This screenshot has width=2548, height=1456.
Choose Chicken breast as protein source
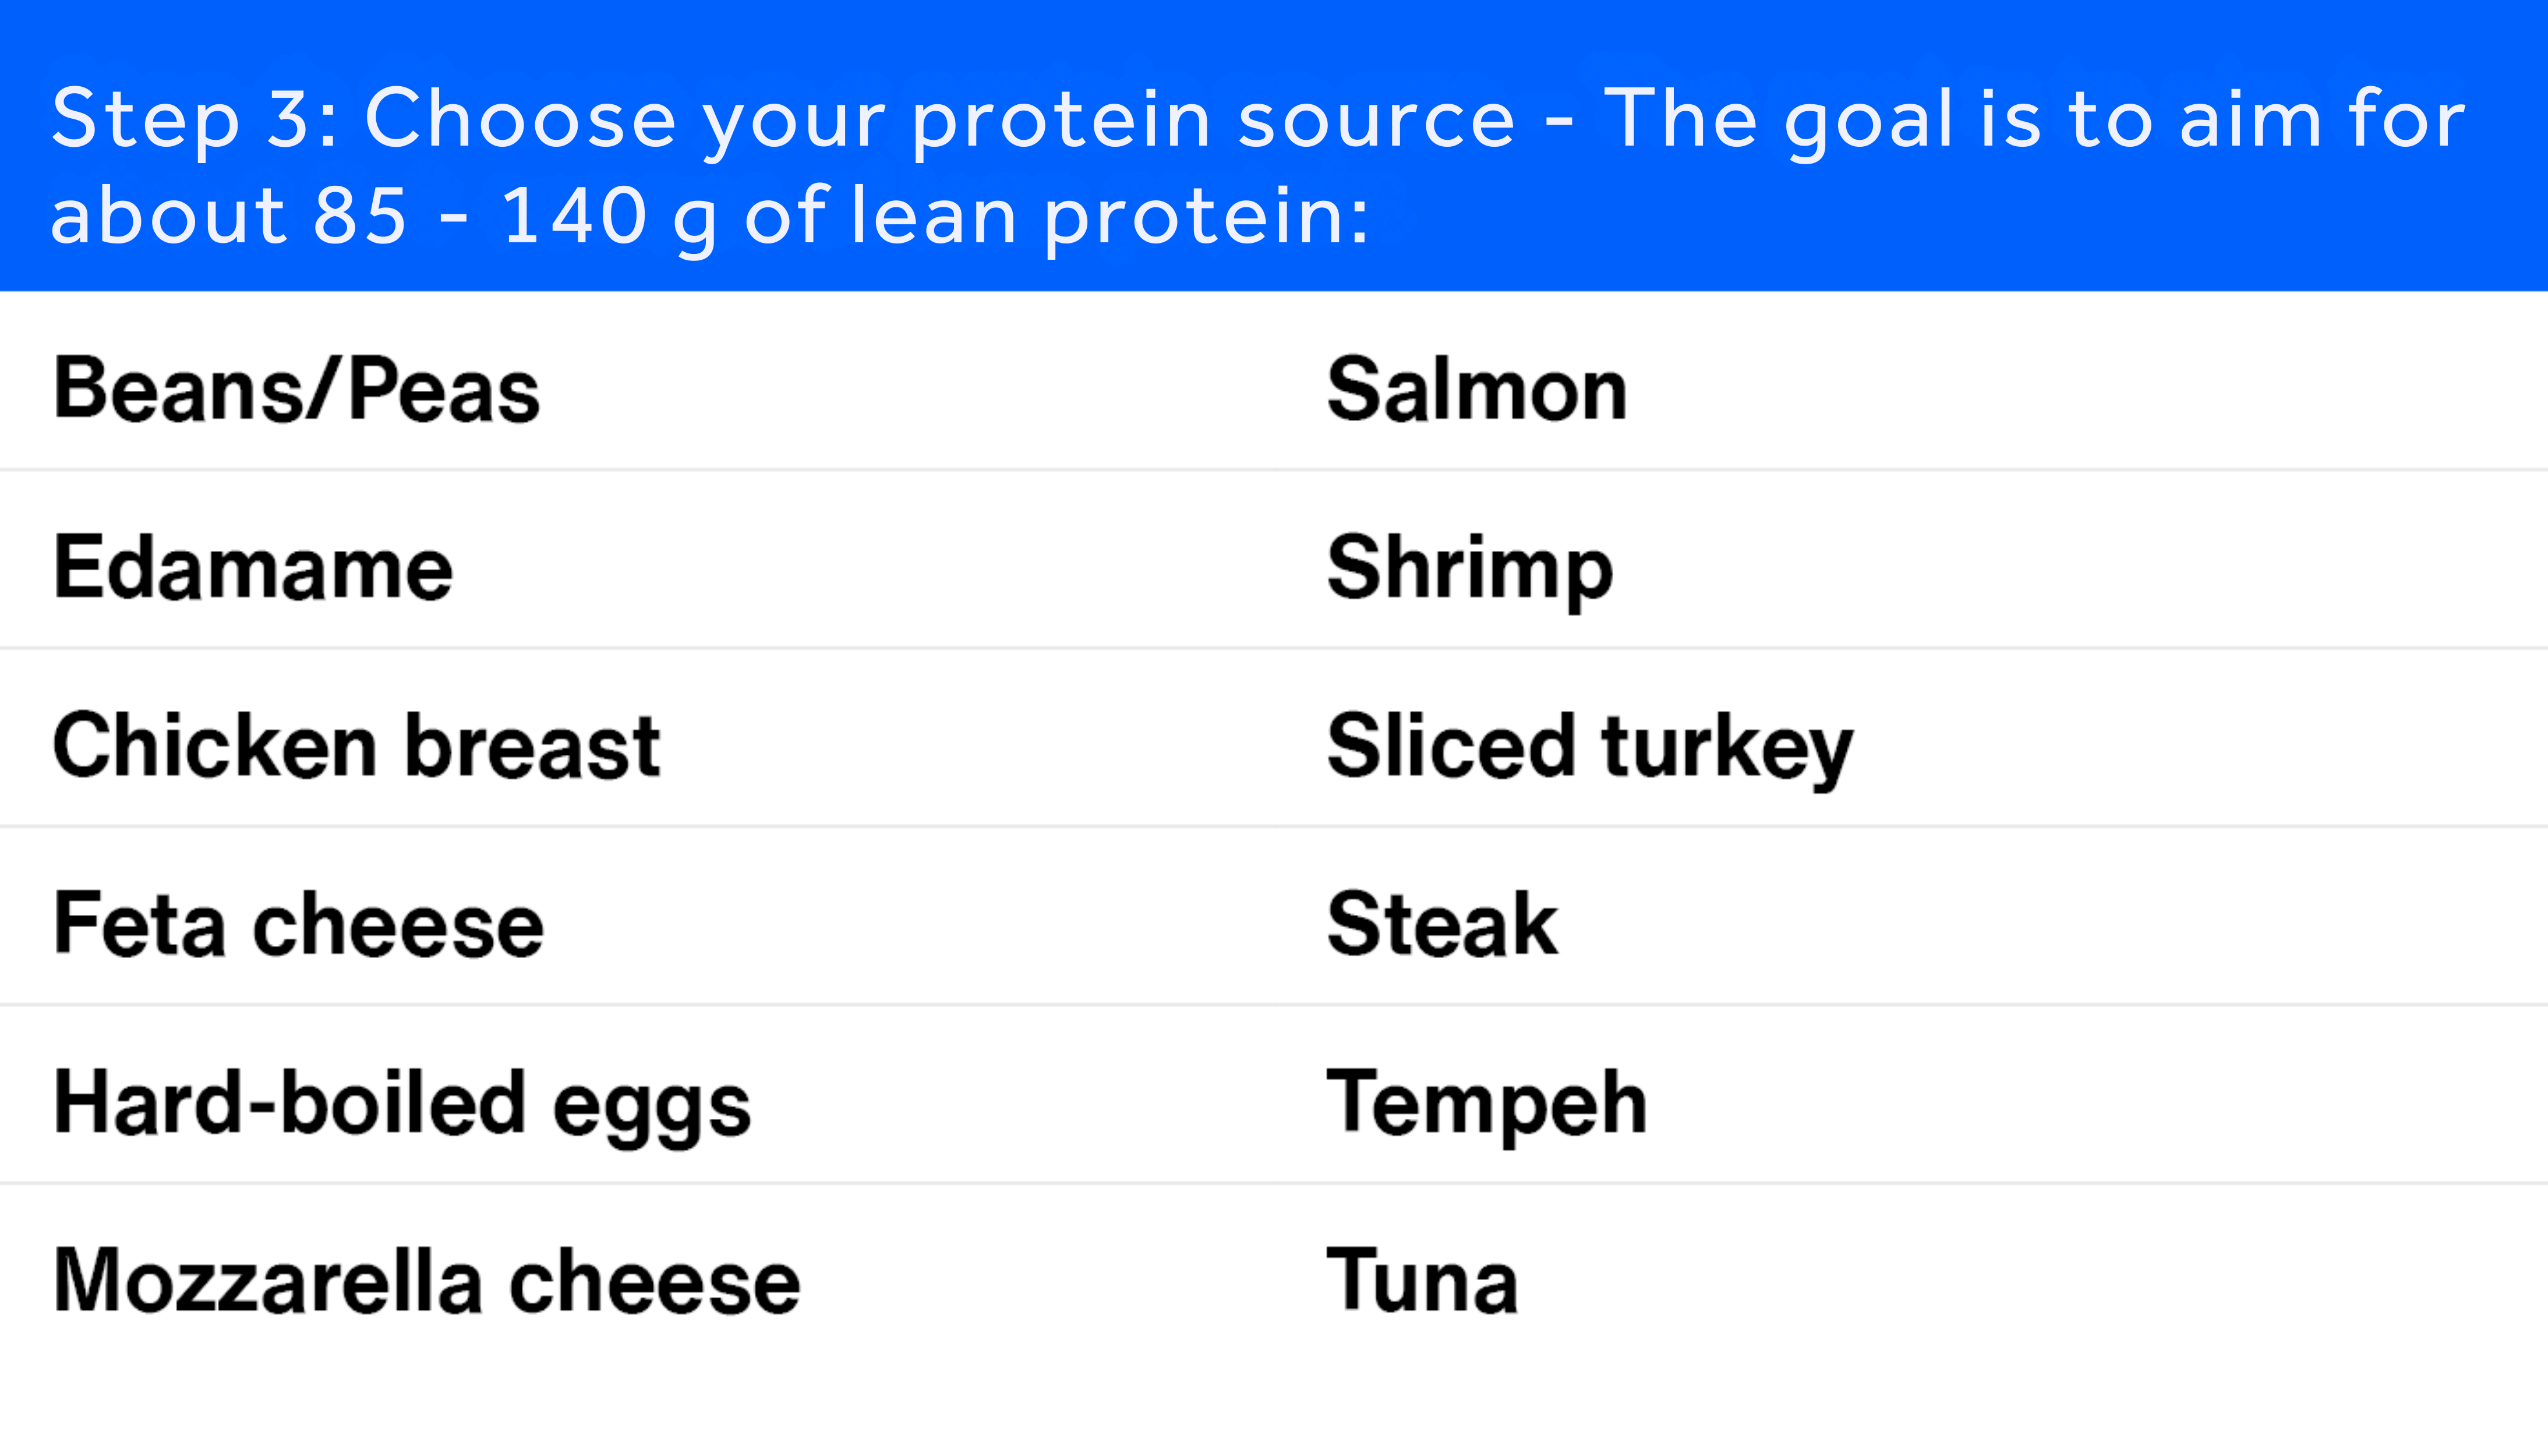357,746
